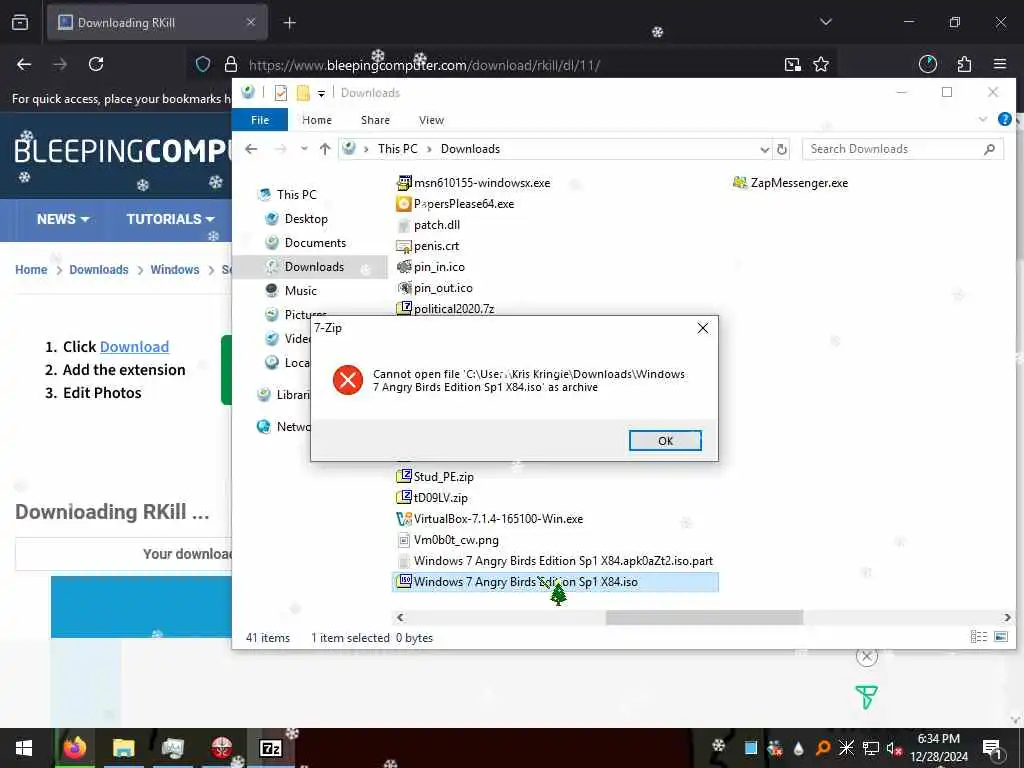Open Windows Start menu
The width and height of the screenshot is (1024, 768).
point(24,748)
